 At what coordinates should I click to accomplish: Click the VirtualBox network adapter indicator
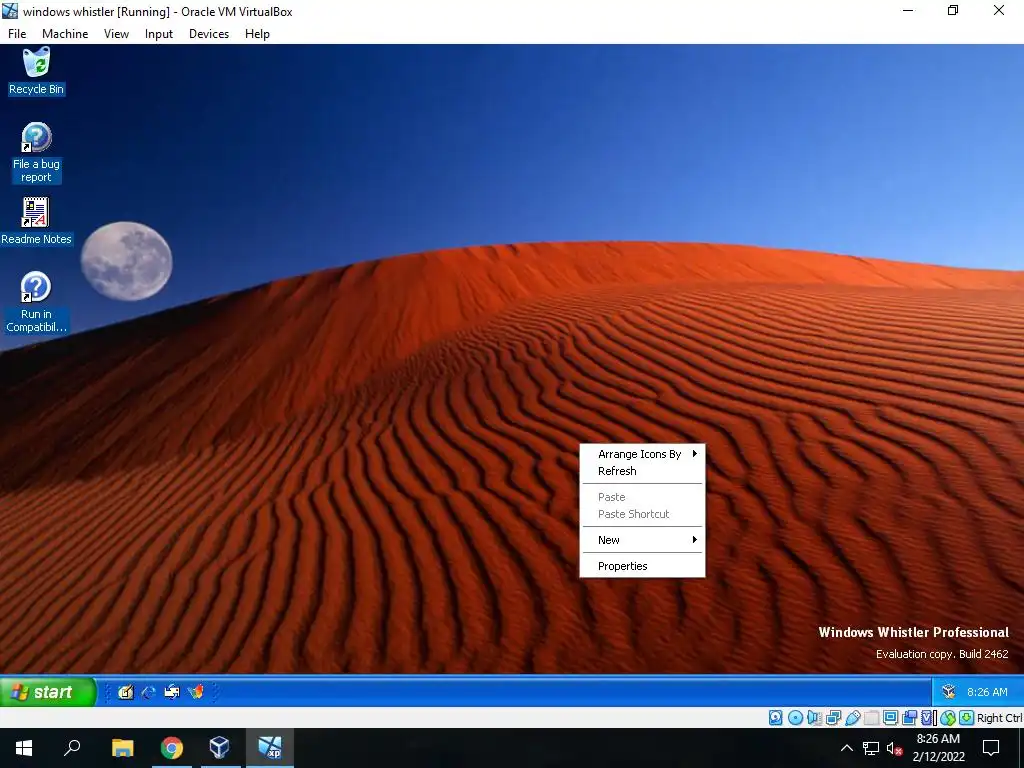[x=833, y=718]
